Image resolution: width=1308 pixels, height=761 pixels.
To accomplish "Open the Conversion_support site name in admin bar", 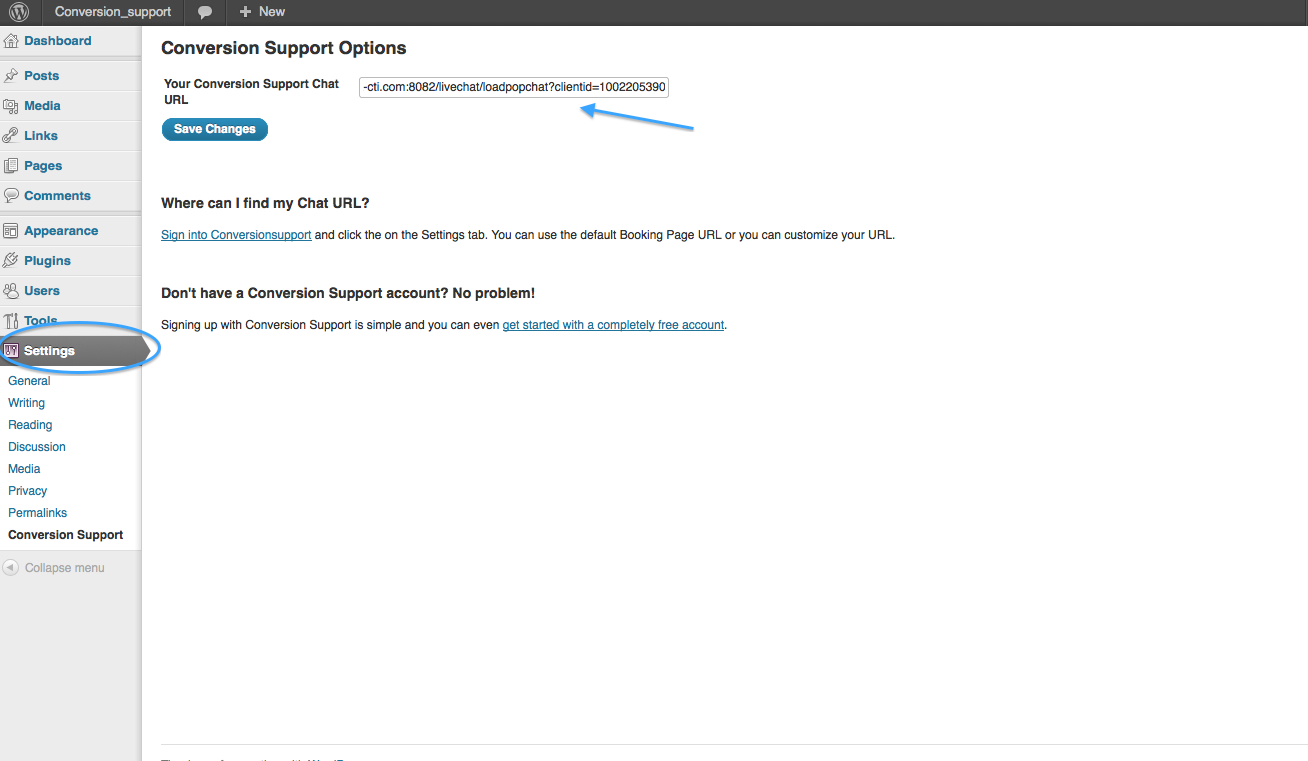I will (113, 12).
